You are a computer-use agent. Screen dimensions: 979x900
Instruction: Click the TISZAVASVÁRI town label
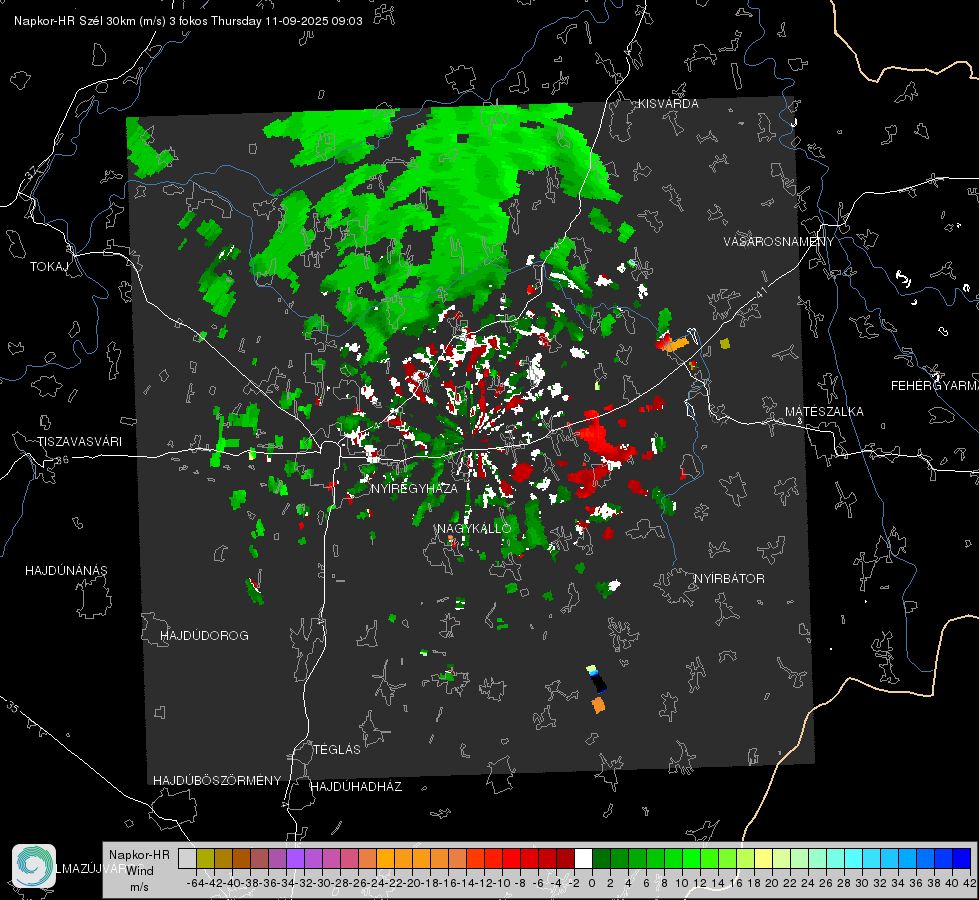pyautogui.click(x=79, y=442)
